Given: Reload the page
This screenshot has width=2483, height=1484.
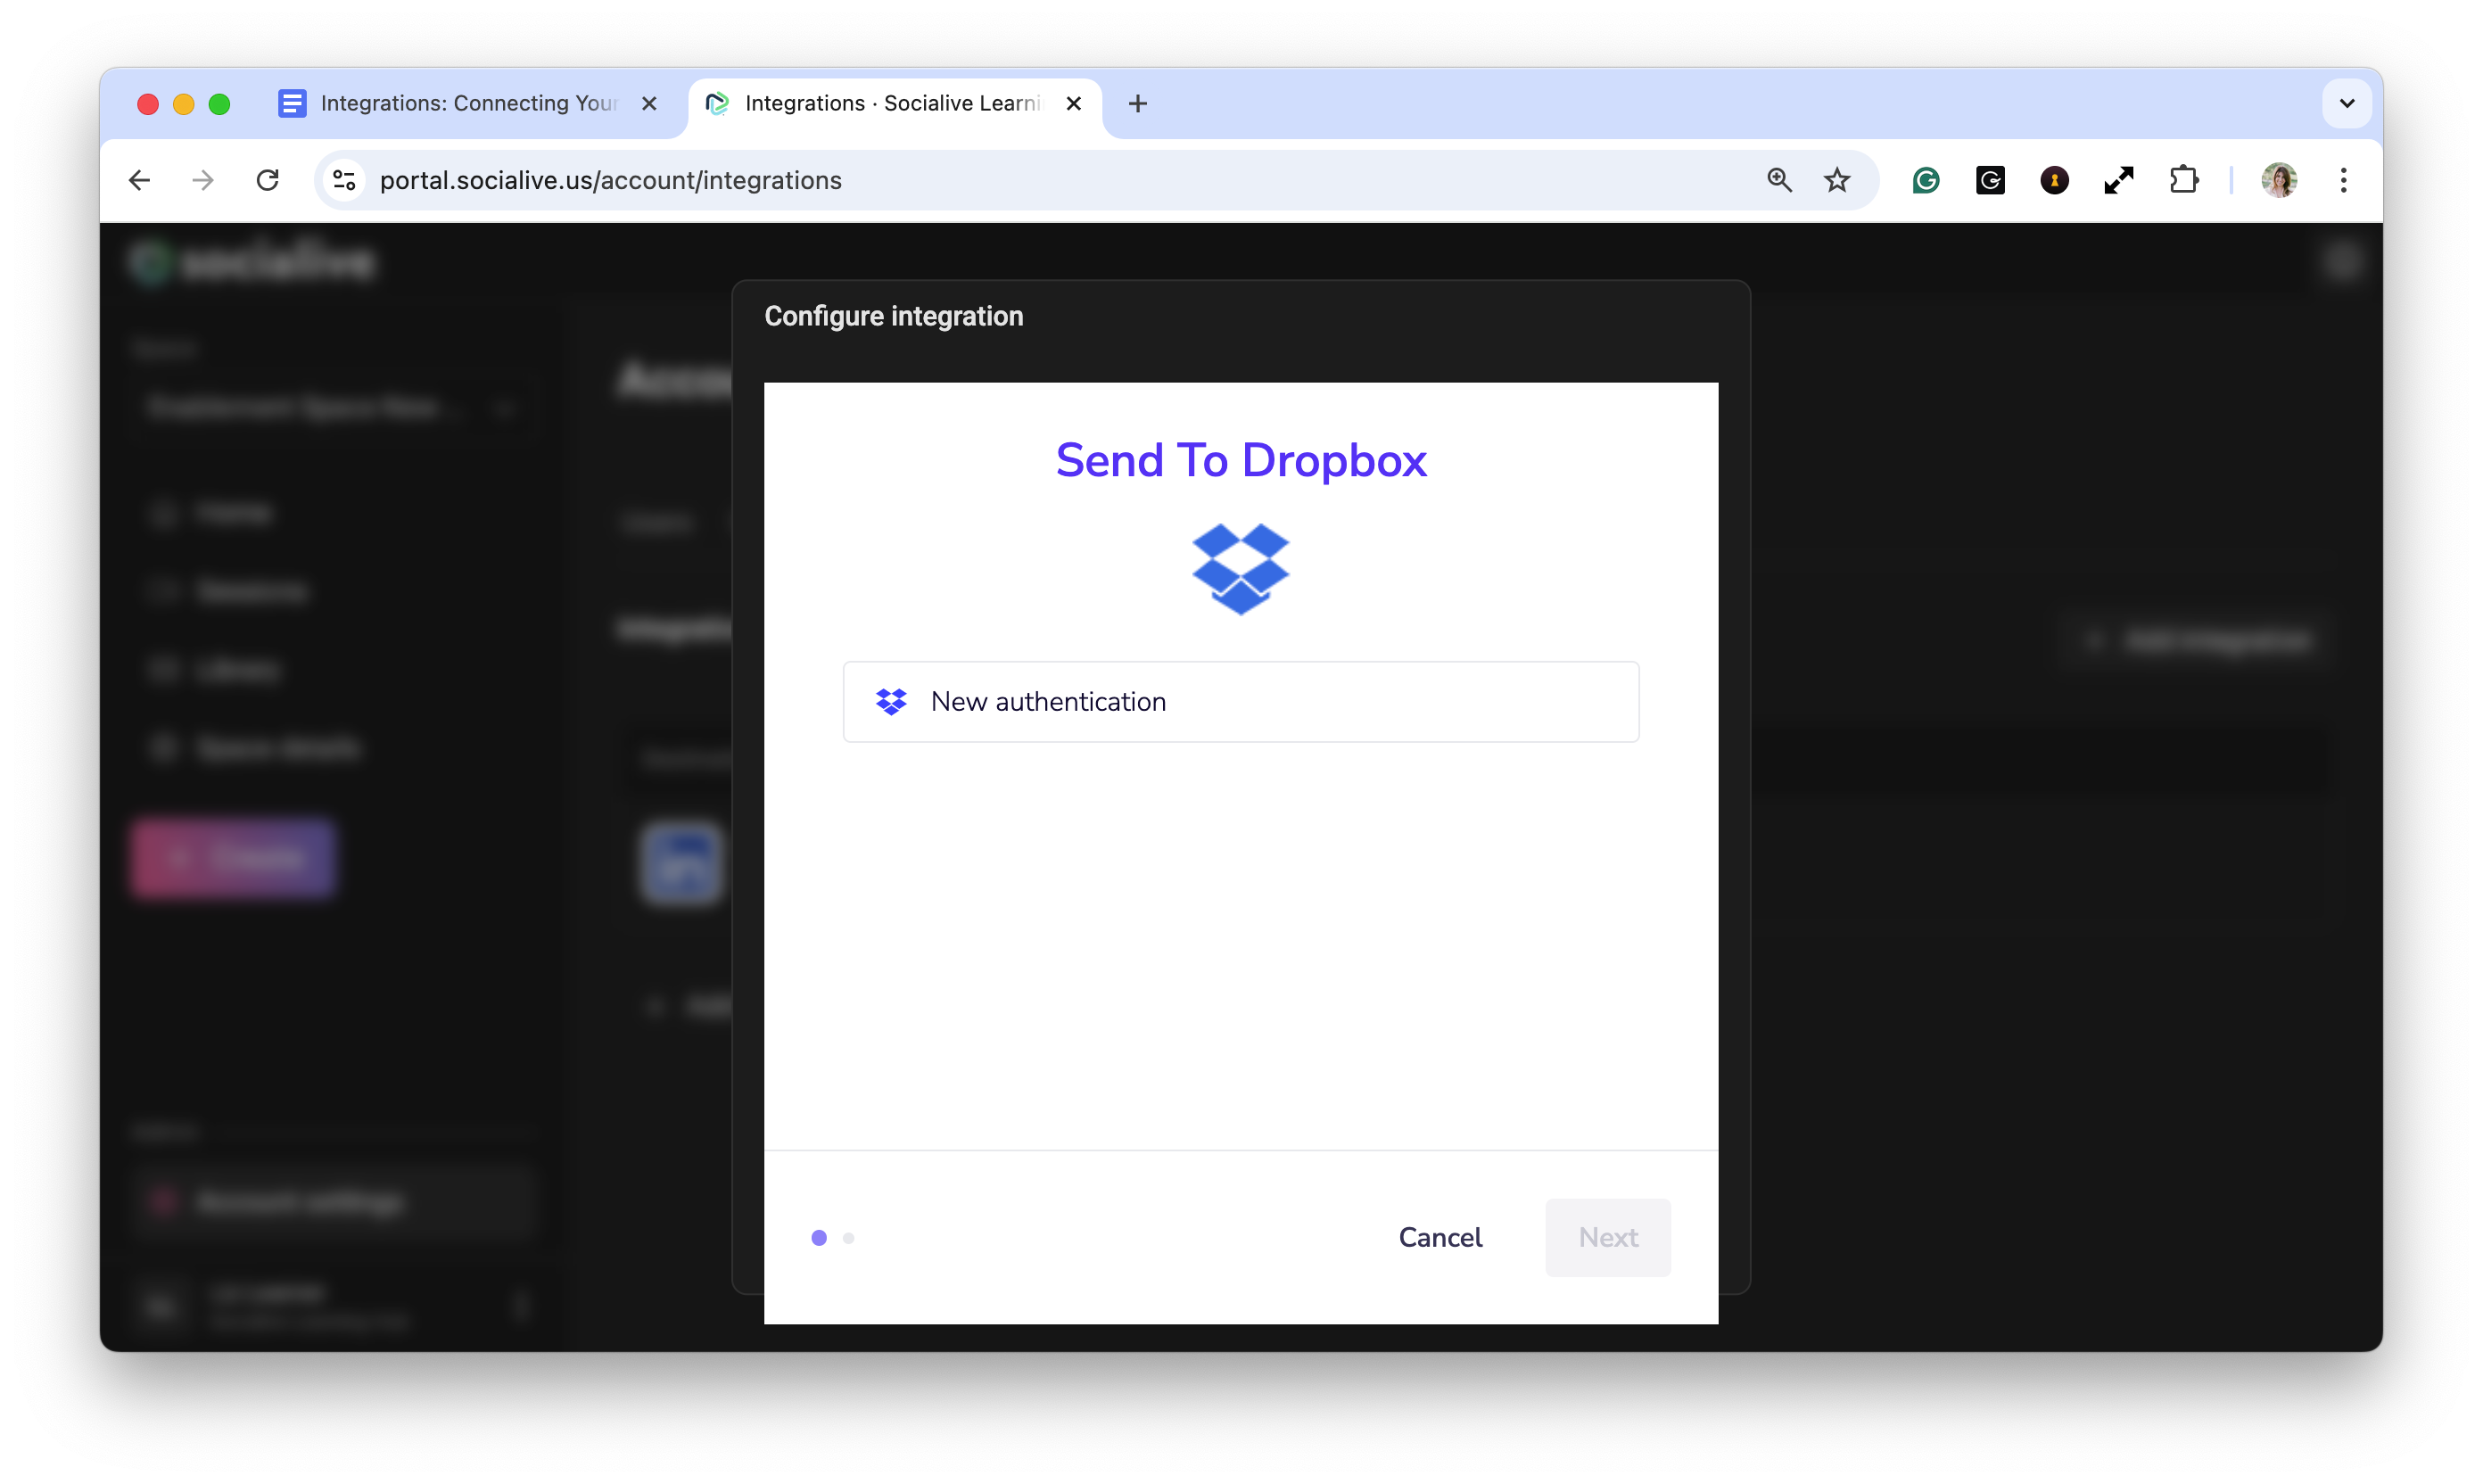Looking at the screenshot, I should click(x=267, y=180).
